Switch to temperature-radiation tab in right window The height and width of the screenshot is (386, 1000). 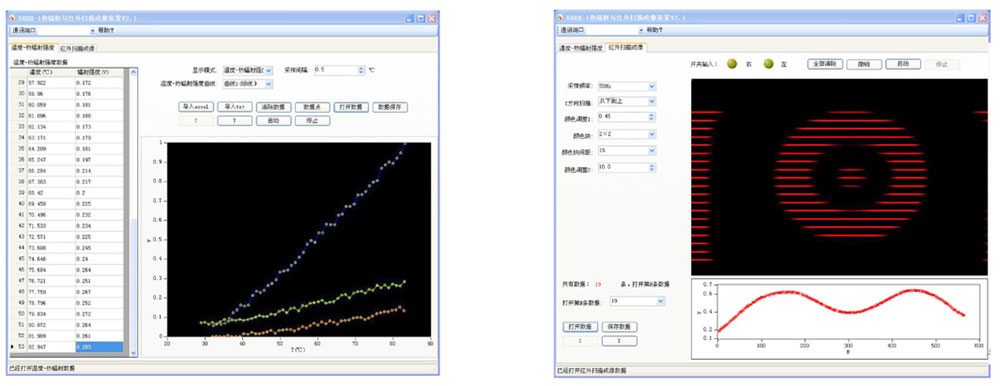coord(580,48)
